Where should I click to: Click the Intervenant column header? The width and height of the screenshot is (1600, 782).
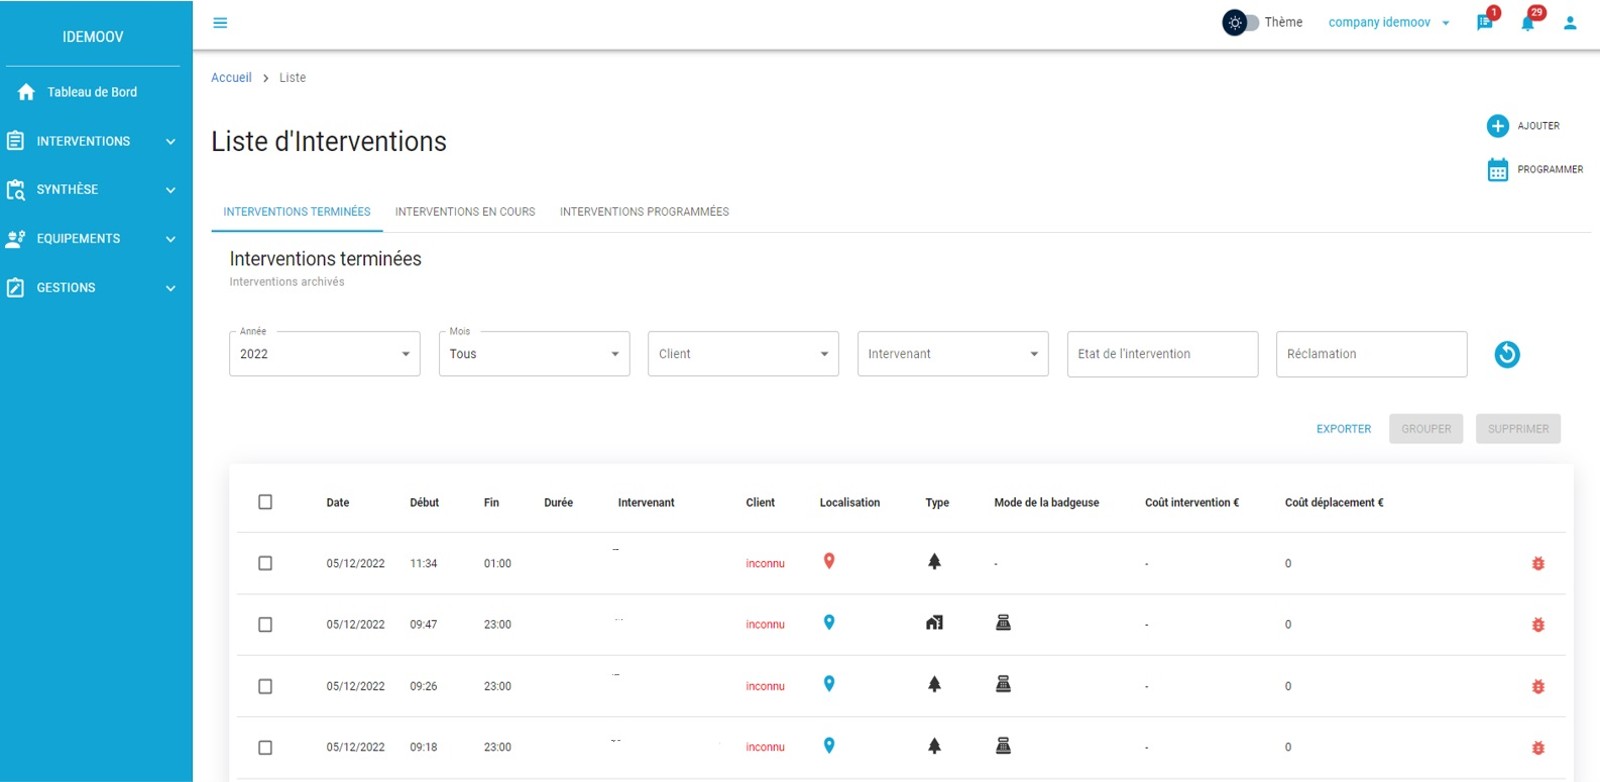646,503
